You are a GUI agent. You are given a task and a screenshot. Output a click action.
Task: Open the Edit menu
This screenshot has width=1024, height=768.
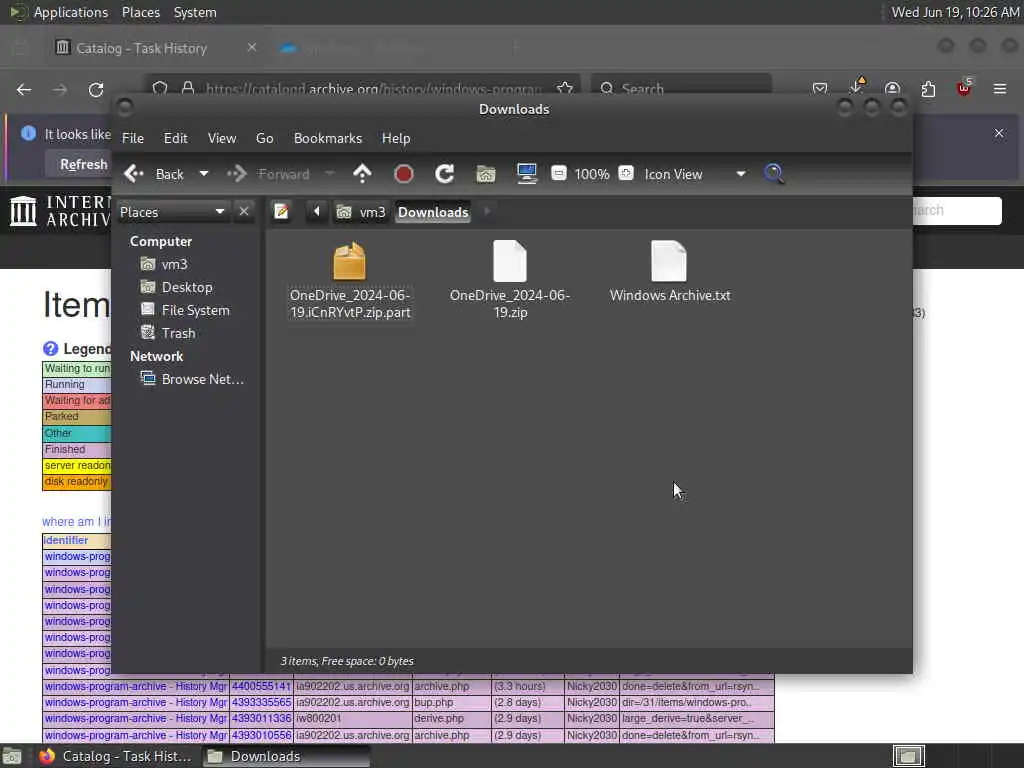click(x=175, y=138)
